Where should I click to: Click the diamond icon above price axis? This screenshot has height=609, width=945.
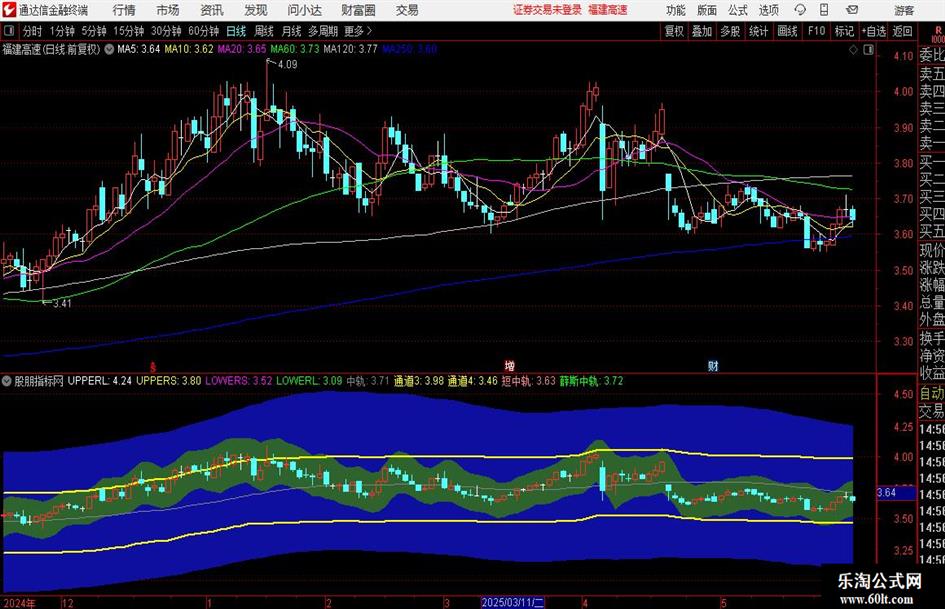tap(853, 50)
